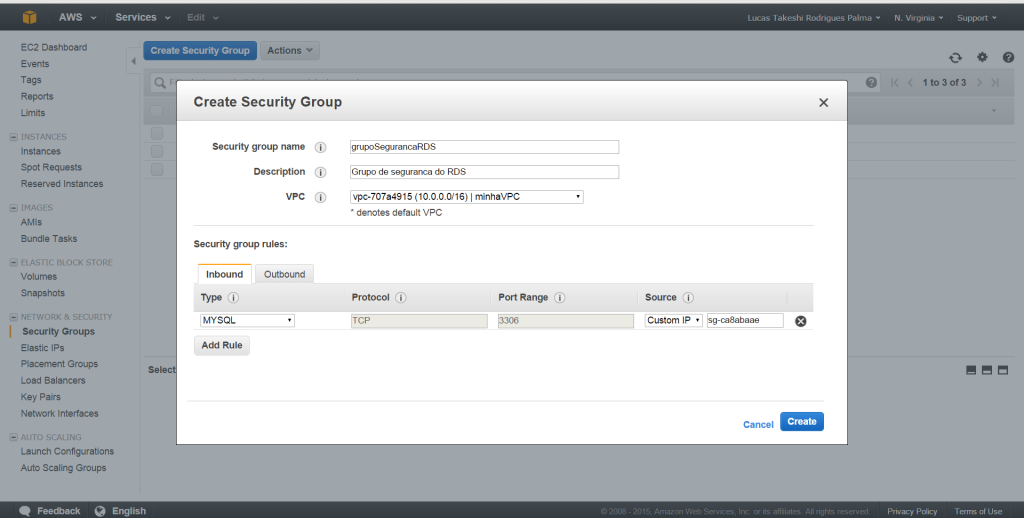Click the info icon next to VPC

coord(321,197)
